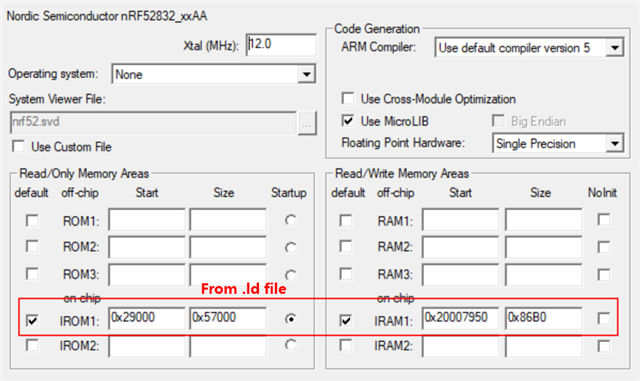
Task: Check the RAM1 default checkbox
Action: pos(346,221)
